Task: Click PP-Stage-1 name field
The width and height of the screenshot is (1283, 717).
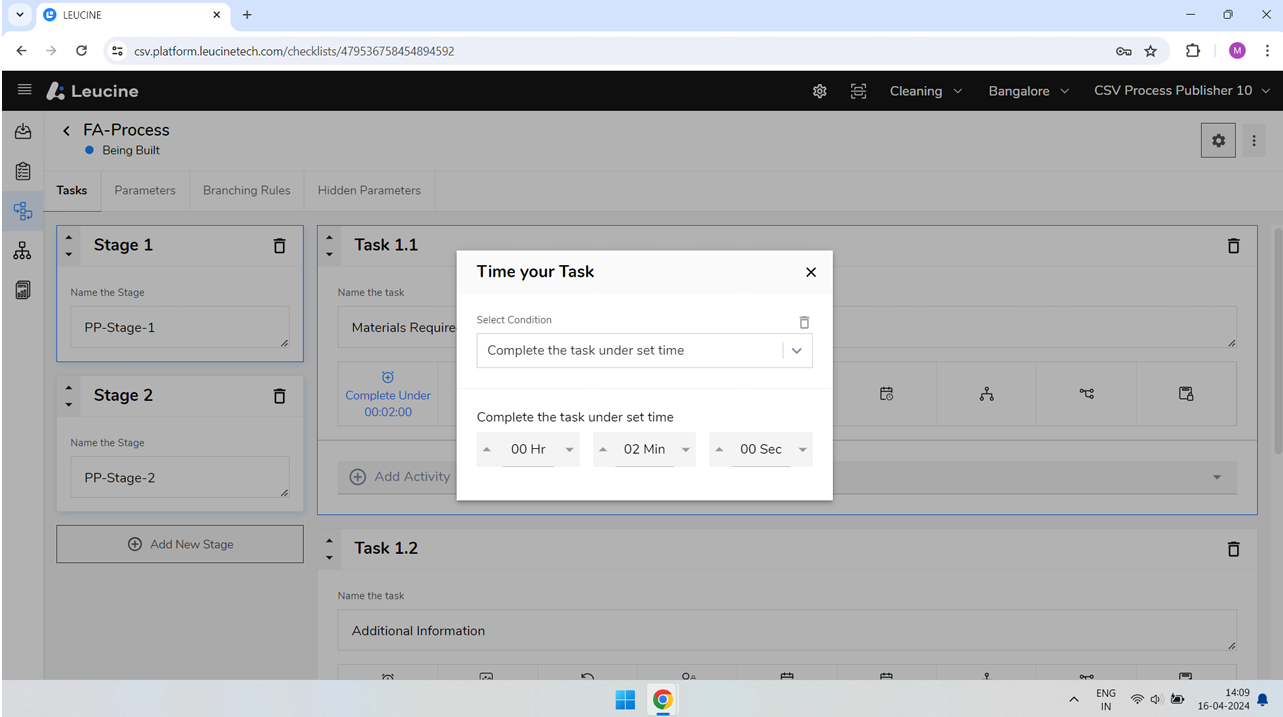Action: pos(180,327)
